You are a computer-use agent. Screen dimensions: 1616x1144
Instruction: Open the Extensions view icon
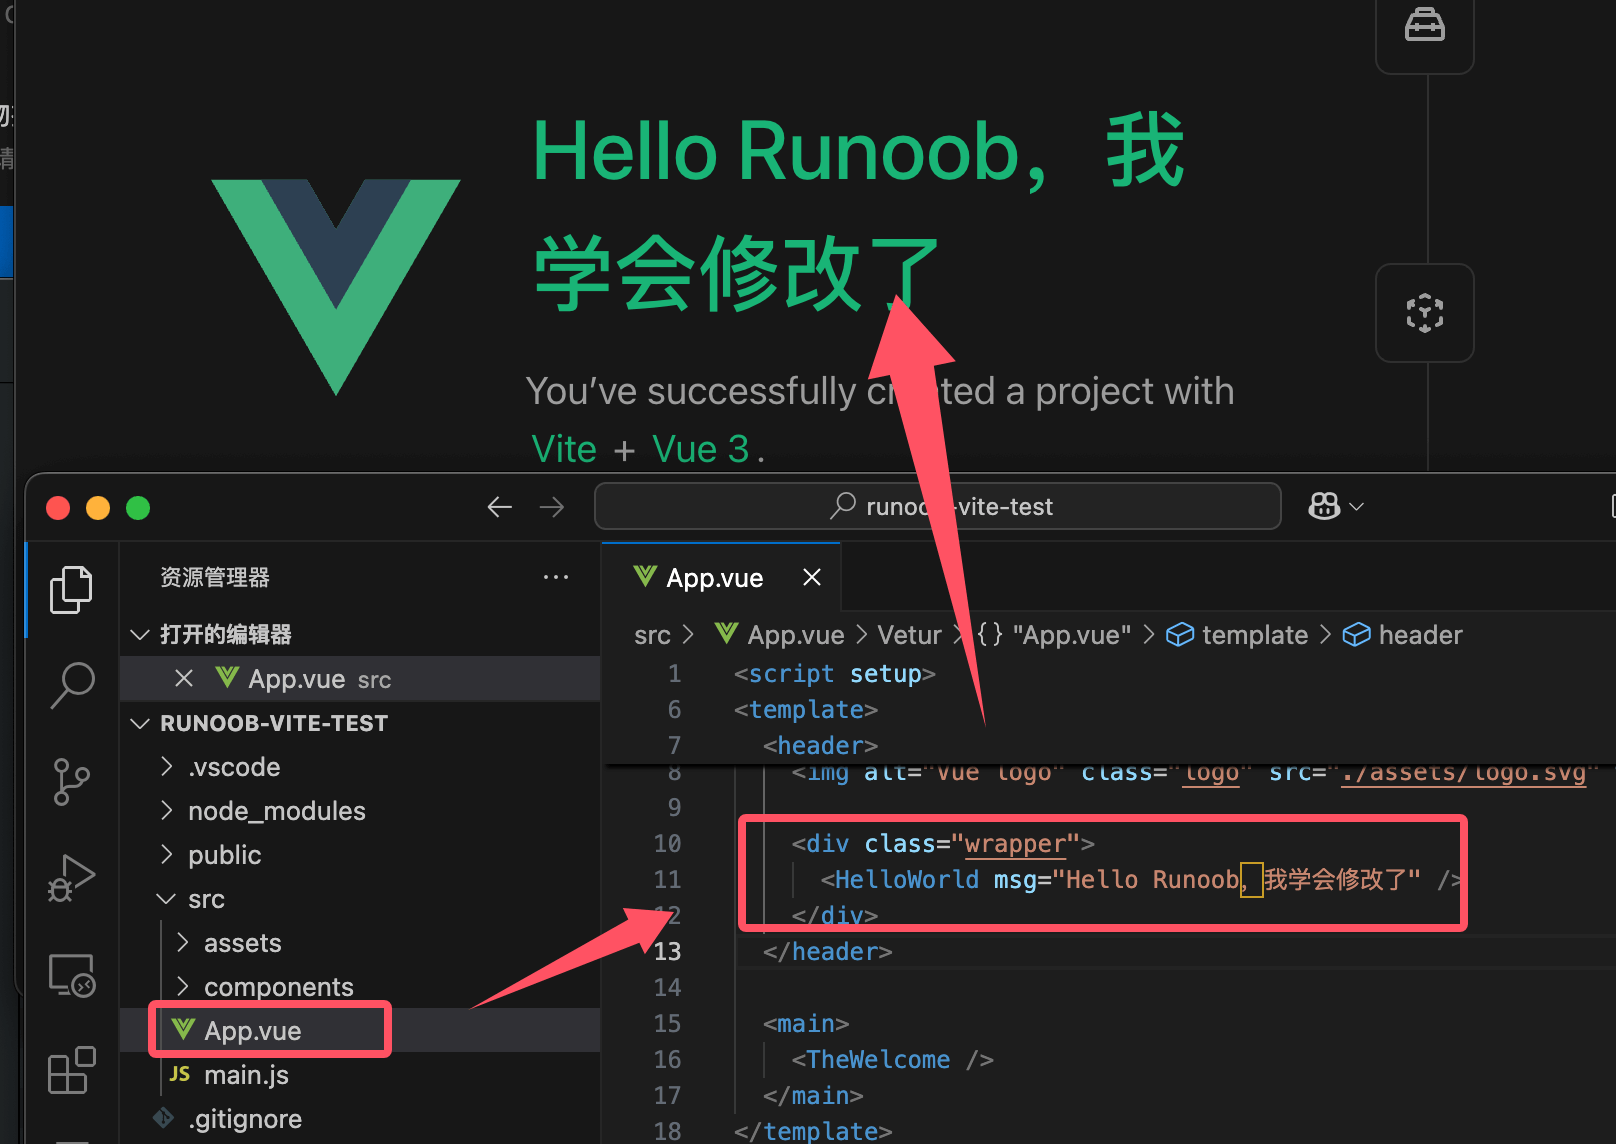point(72,1070)
